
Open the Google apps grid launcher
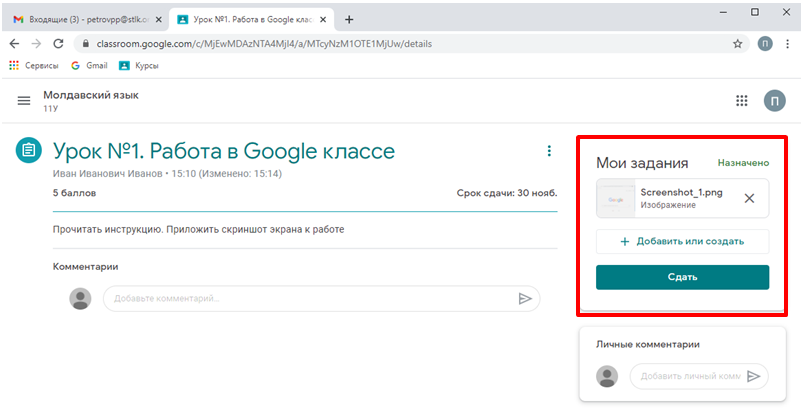point(741,100)
